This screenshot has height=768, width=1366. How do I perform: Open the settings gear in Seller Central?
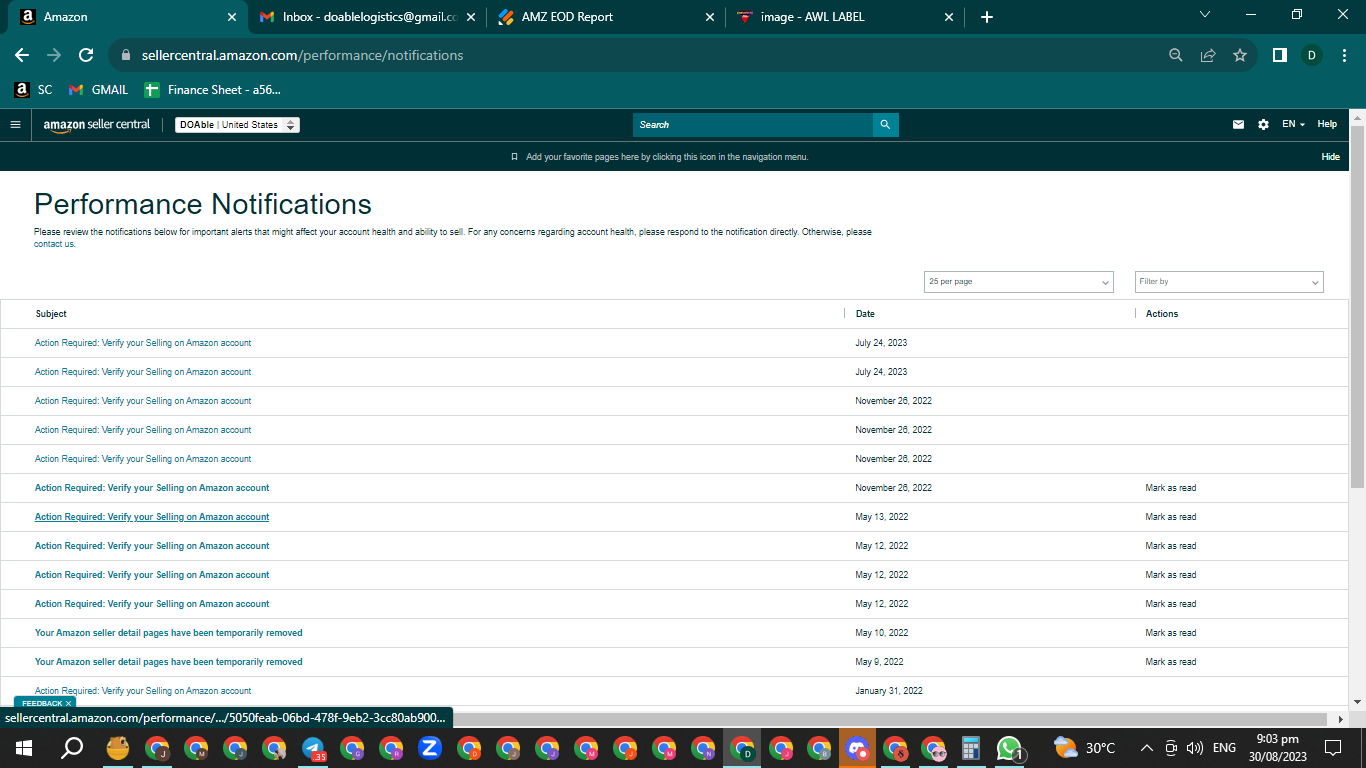click(x=1263, y=125)
